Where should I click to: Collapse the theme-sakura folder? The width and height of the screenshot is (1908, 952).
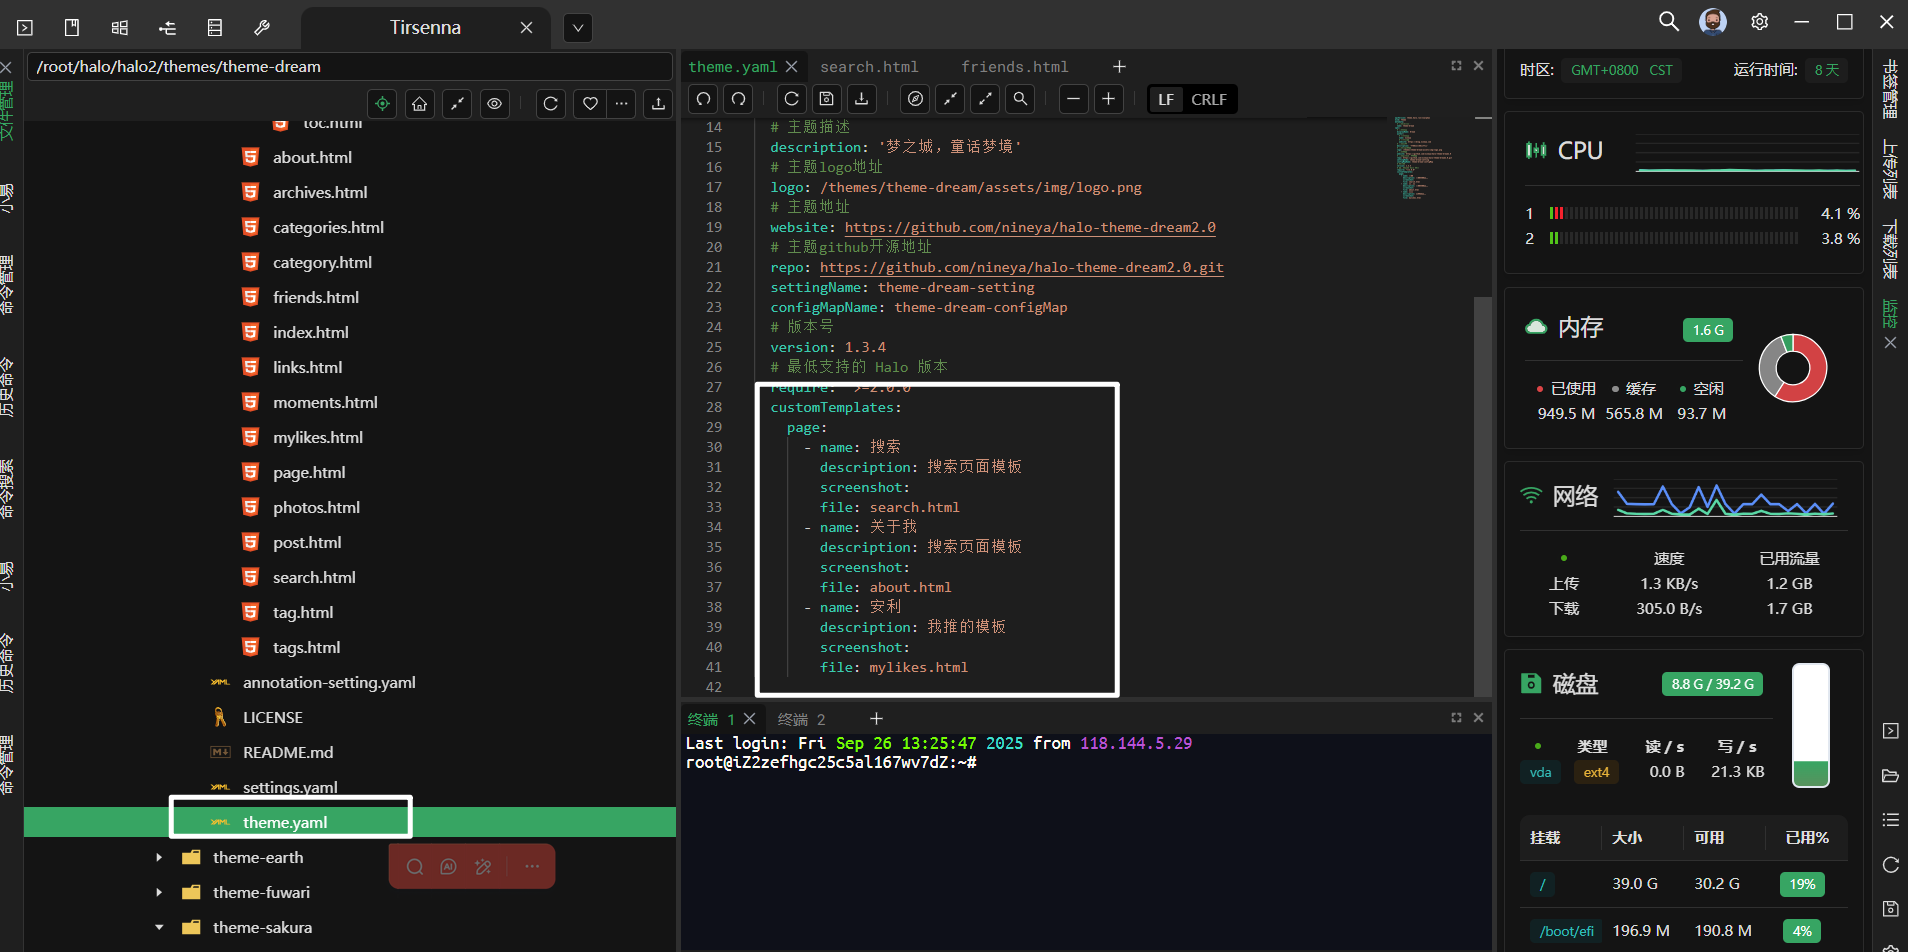pyautogui.click(x=159, y=928)
